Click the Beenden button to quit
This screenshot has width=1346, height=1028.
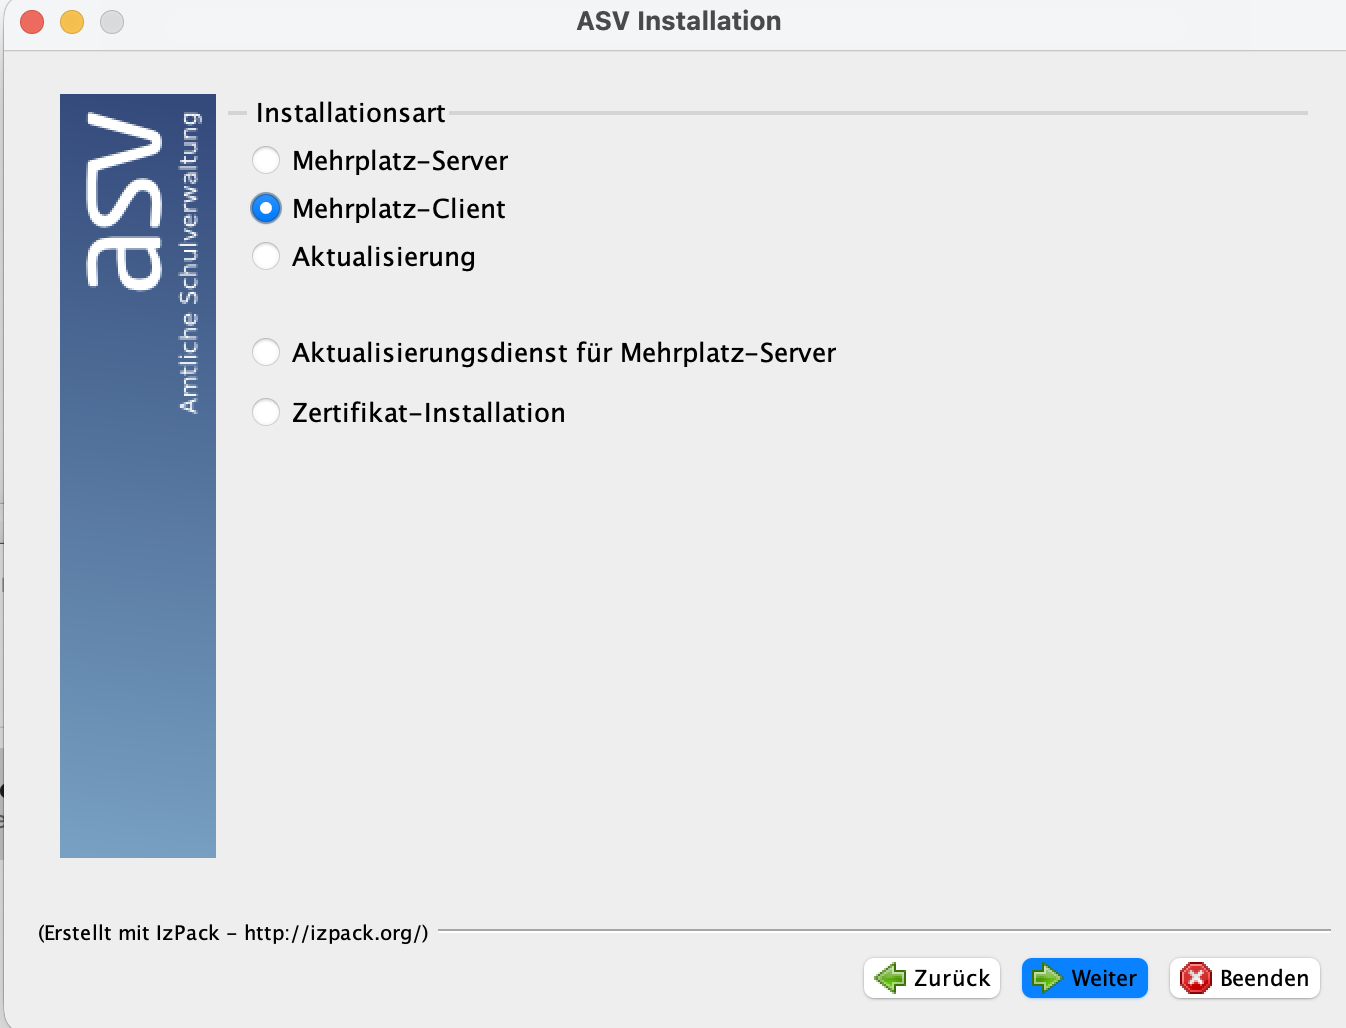tap(1245, 978)
